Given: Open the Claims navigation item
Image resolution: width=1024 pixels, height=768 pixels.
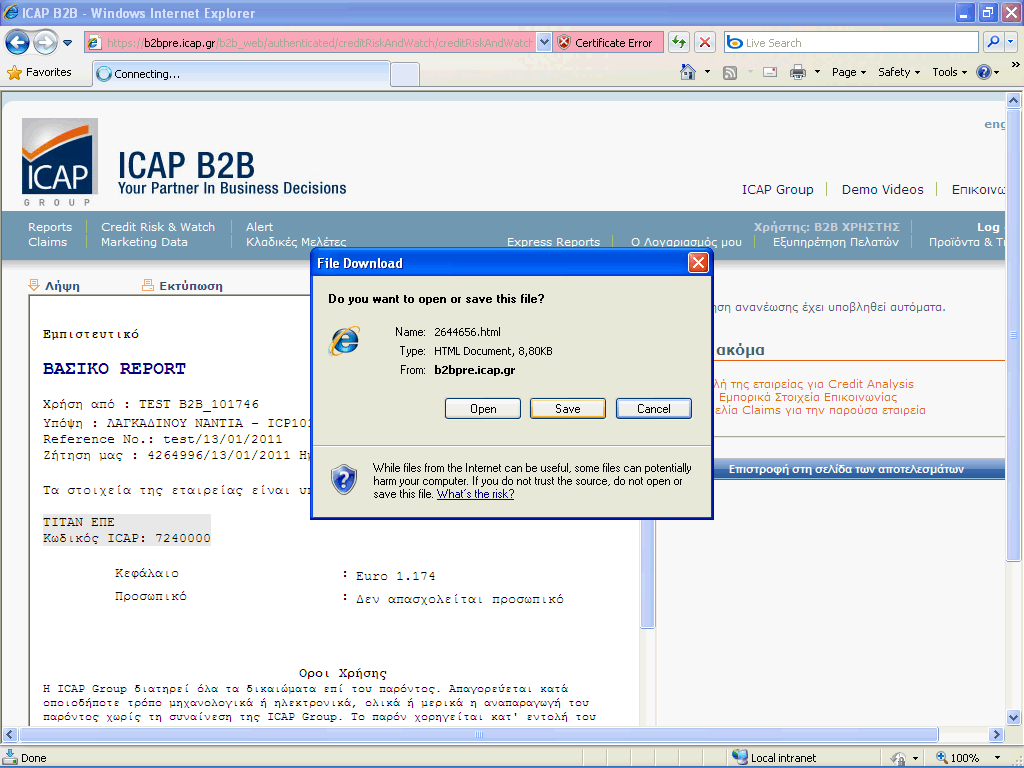Looking at the screenshot, I should point(47,242).
